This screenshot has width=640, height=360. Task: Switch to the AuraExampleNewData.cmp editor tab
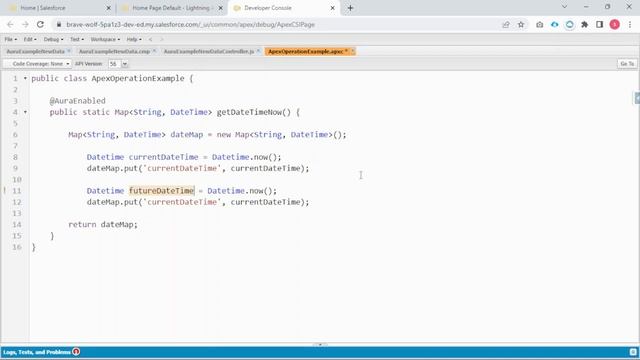point(114,51)
